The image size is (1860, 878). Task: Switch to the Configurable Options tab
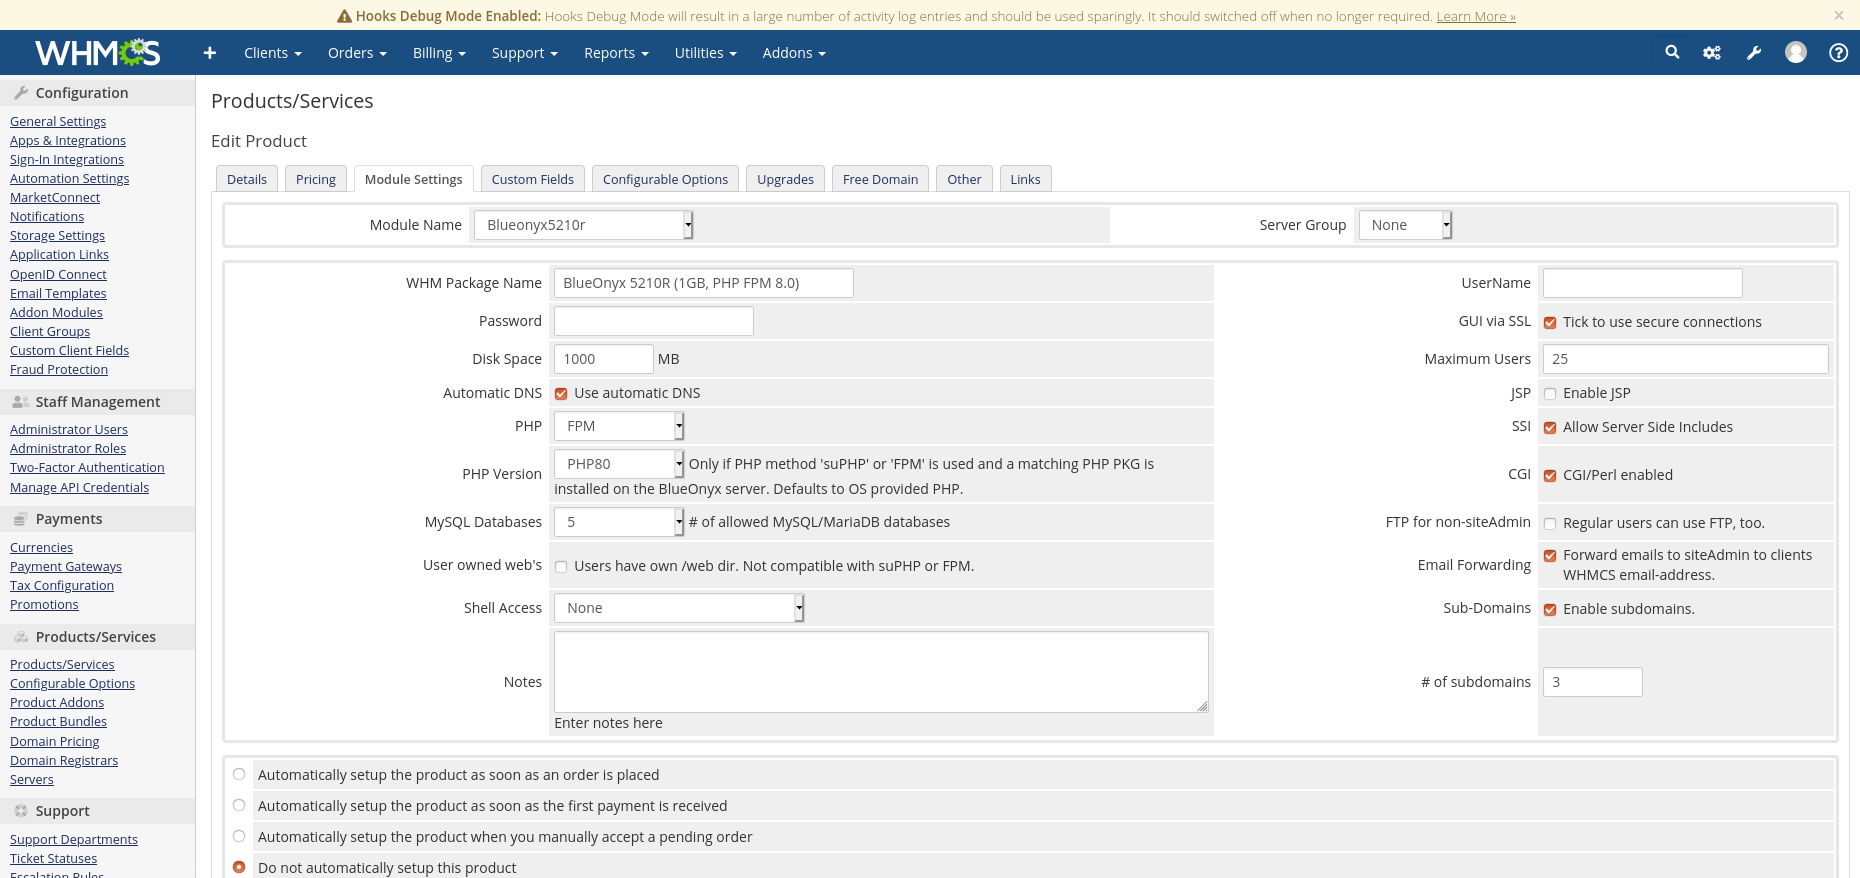665,179
